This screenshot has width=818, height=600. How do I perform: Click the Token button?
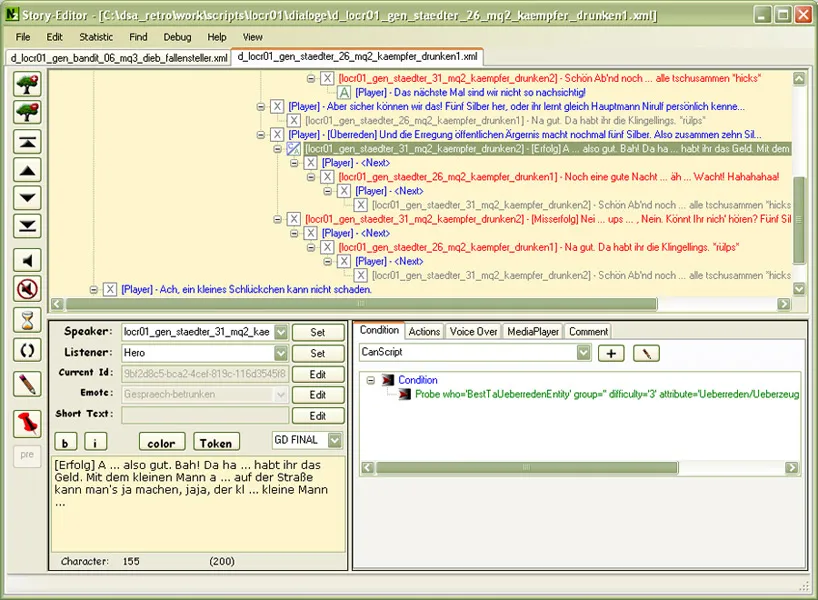[x=216, y=443]
